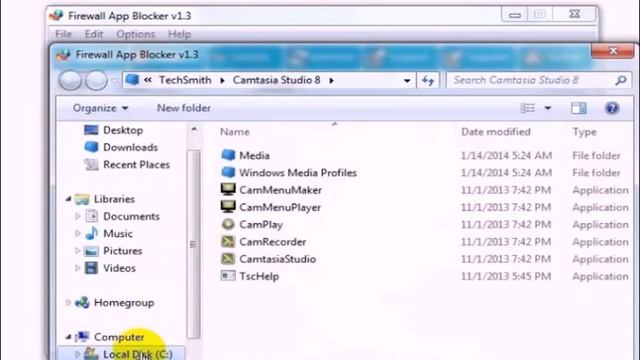Click the Media folder icon
Image resolution: width=640 pixels, height=360 pixels.
228,155
